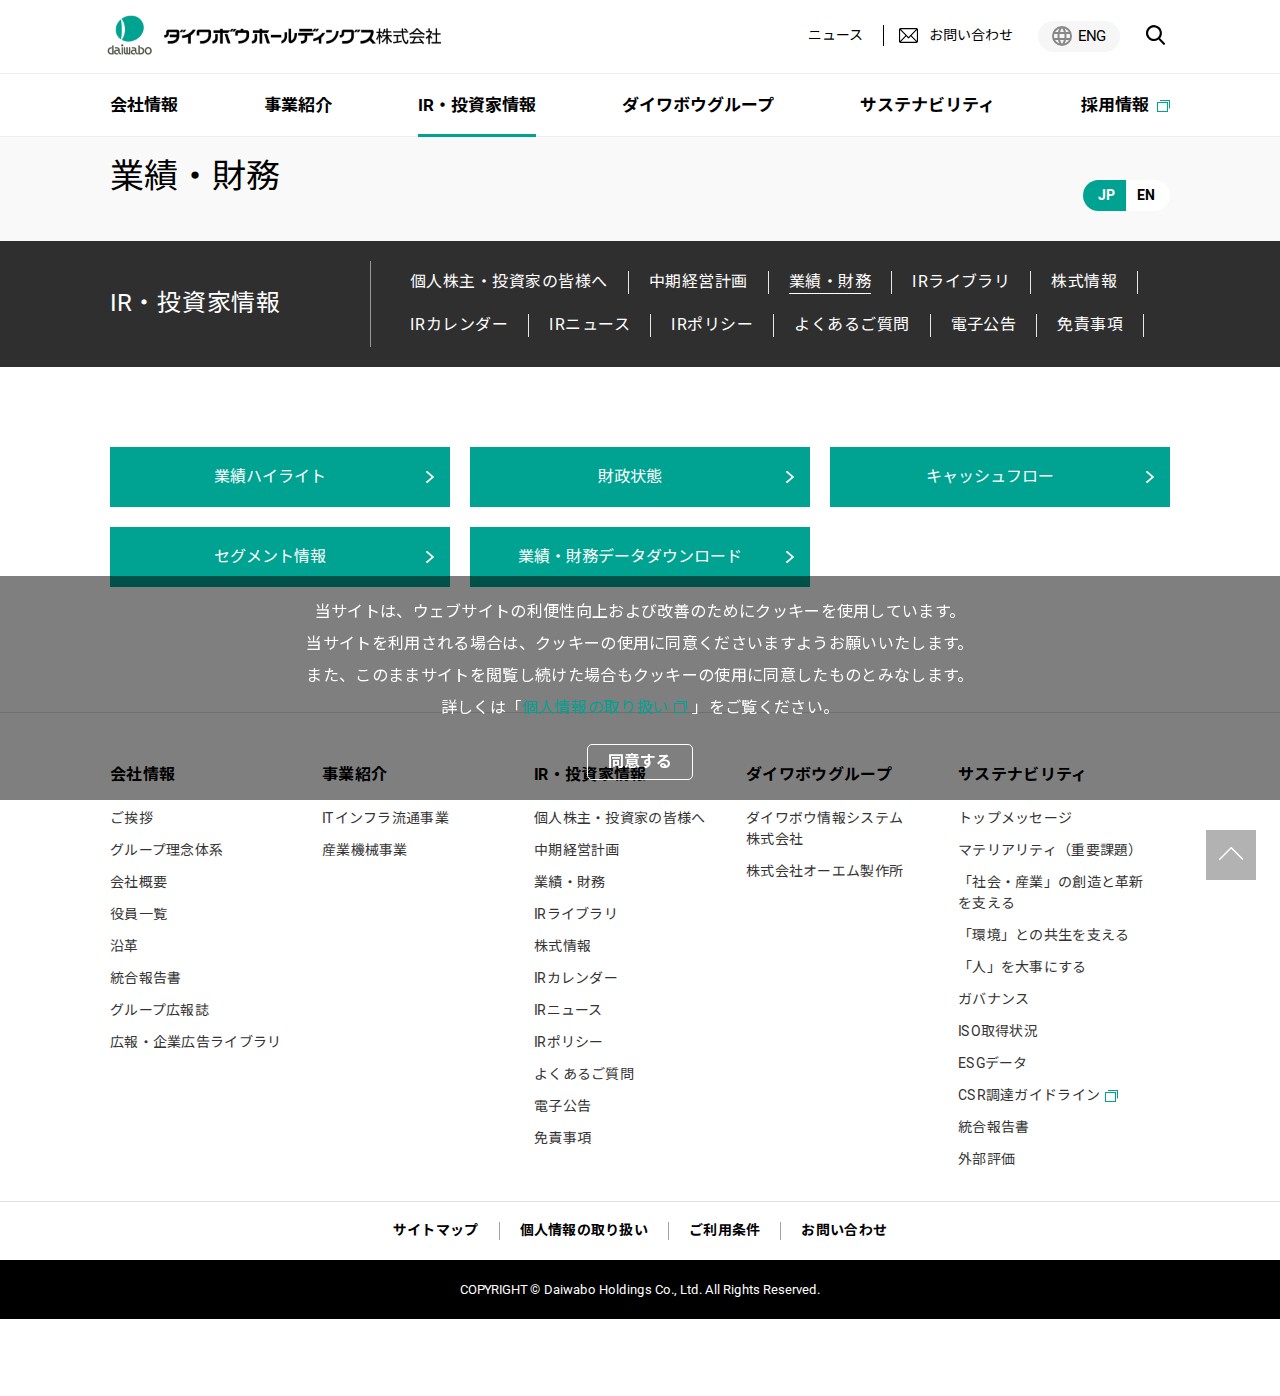Screen dimensions: 1280x1396
Task: Open ESGデータ footer link
Action: 992,1063
